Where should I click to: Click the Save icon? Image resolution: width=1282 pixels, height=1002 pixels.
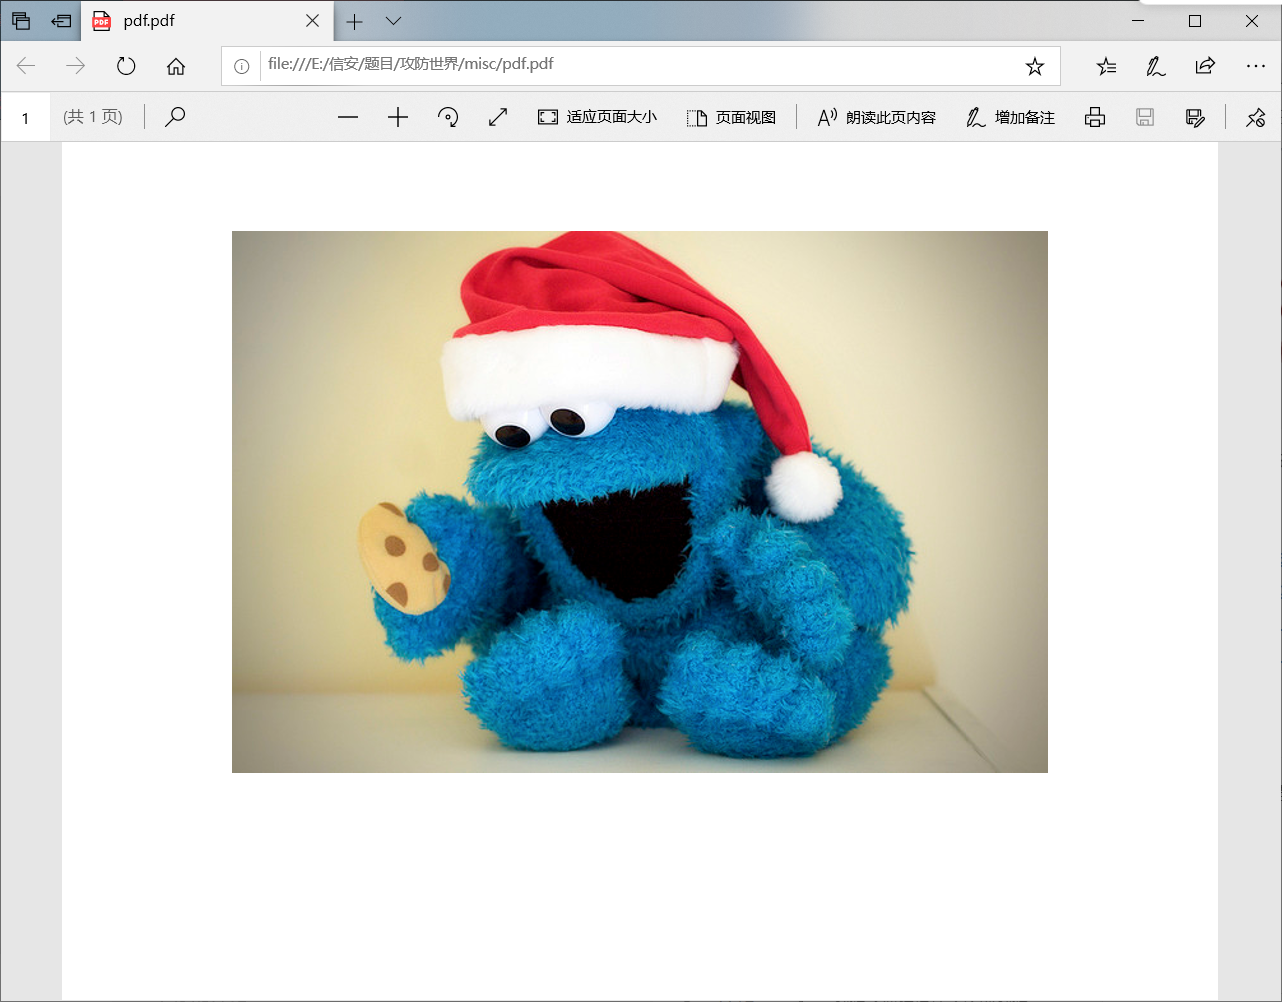click(1145, 117)
